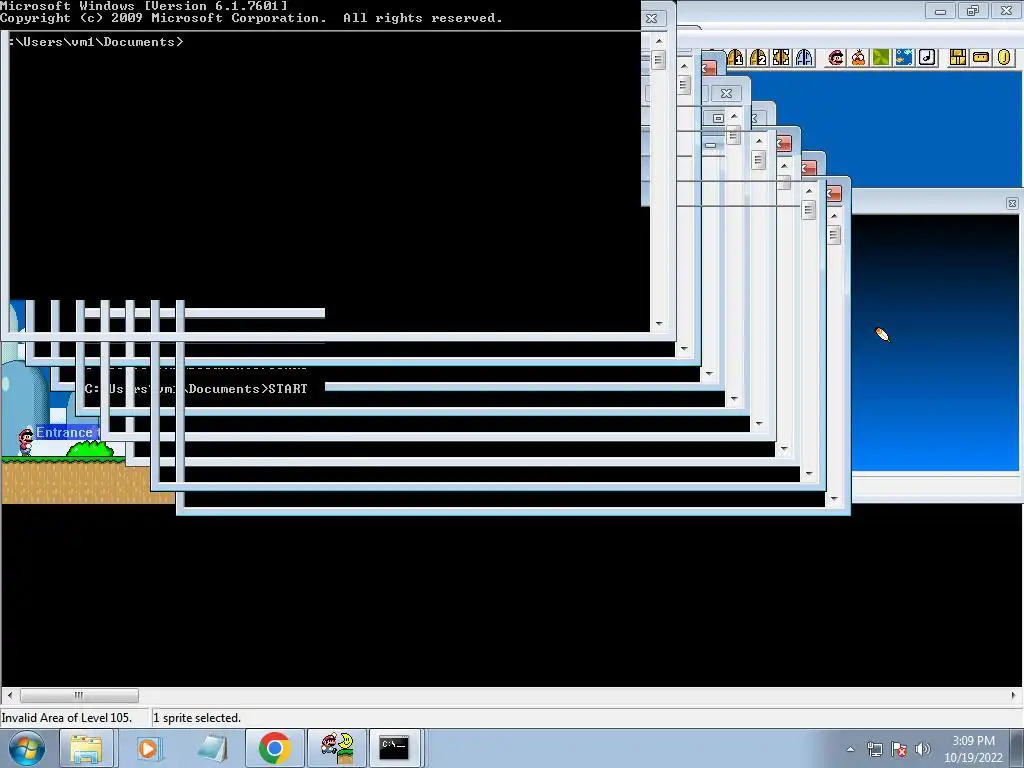Viewport: 1024px width, 768px height.
Task: Click the frontmost command prompt scrollbar thumb
Action: point(658,60)
